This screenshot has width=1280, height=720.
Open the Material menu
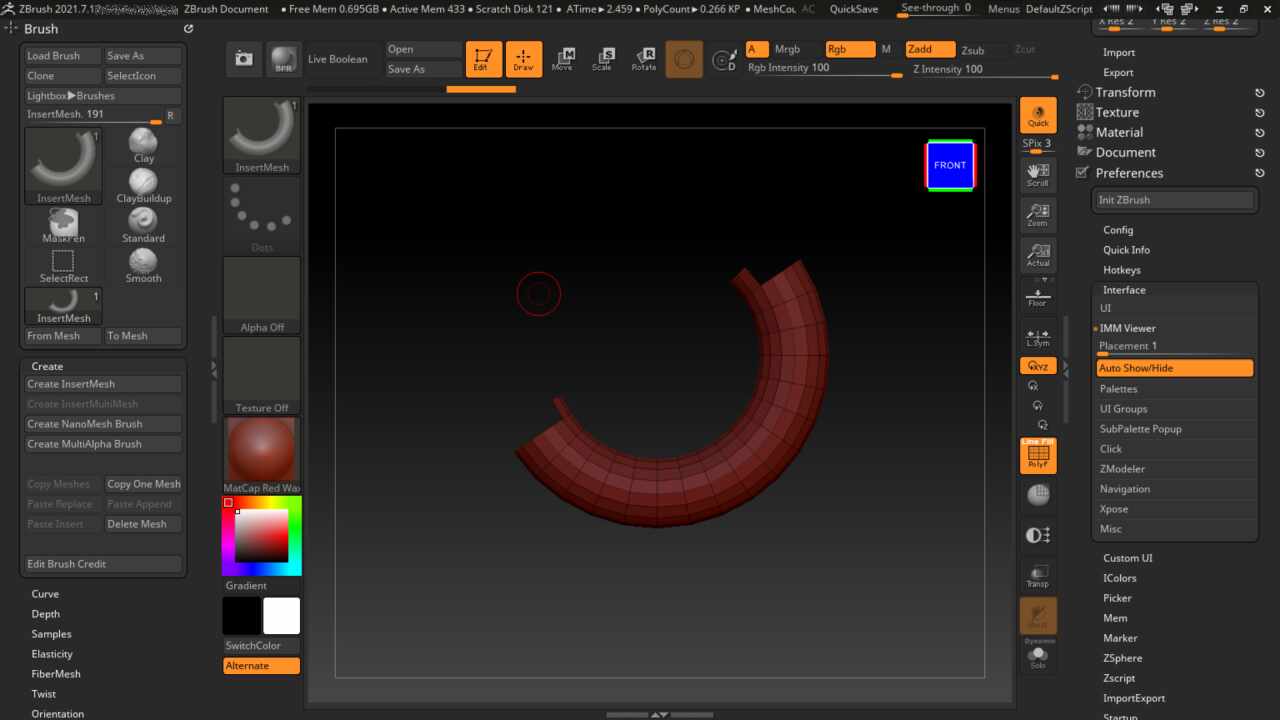tap(1119, 132)
